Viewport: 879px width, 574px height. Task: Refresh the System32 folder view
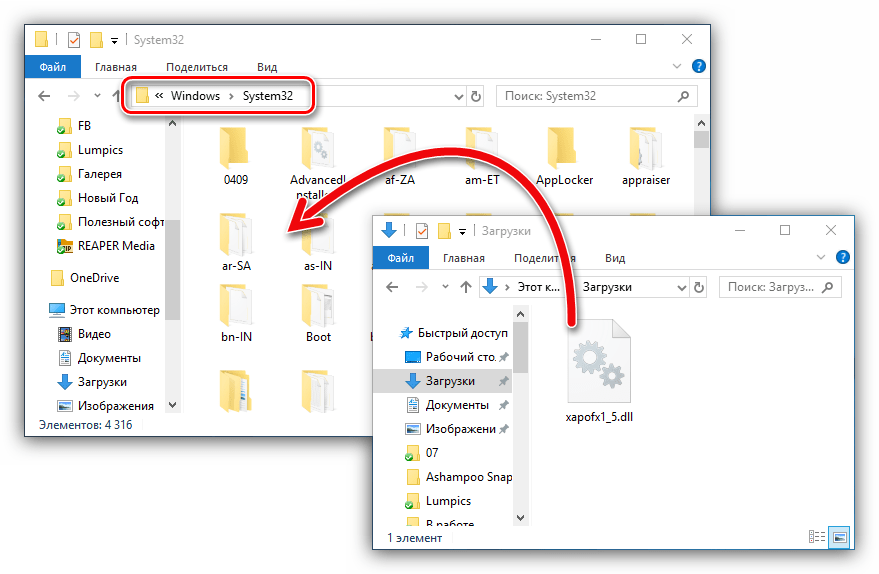click(476, 96)
